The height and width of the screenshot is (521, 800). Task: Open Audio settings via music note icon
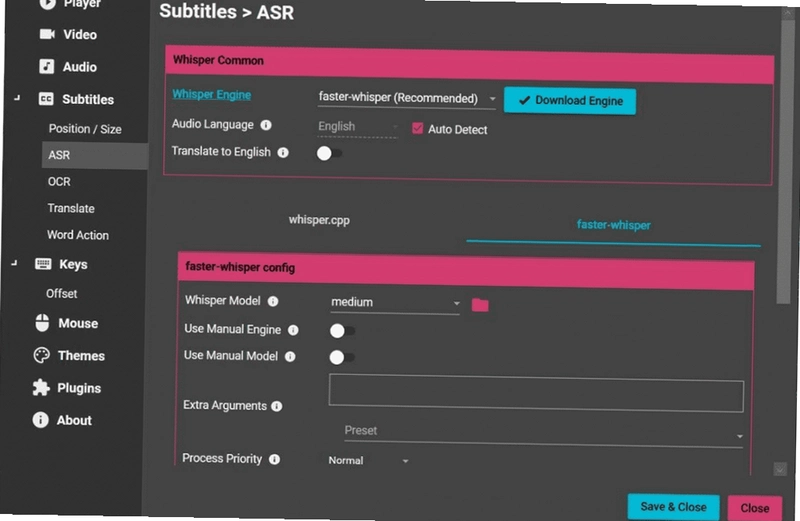[x=46, y=66]
